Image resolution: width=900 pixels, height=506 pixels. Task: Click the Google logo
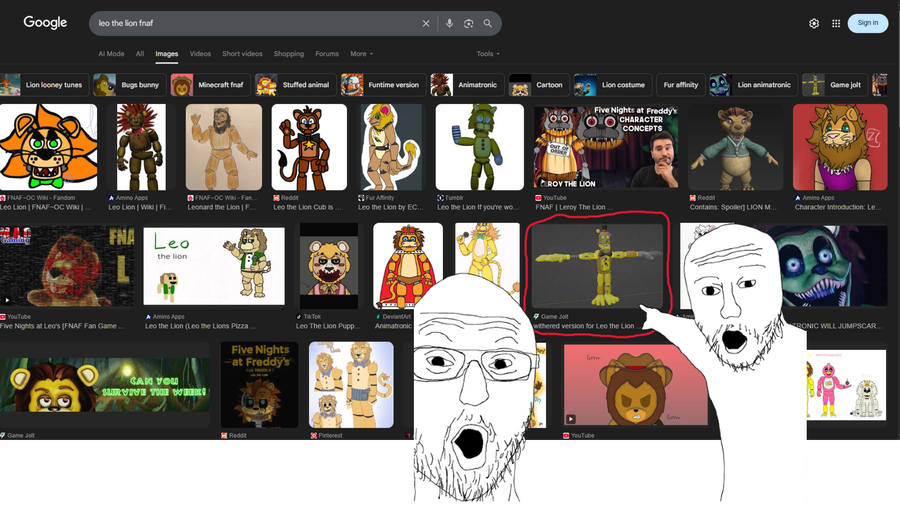pyautogui.click(x=45, y=23)
